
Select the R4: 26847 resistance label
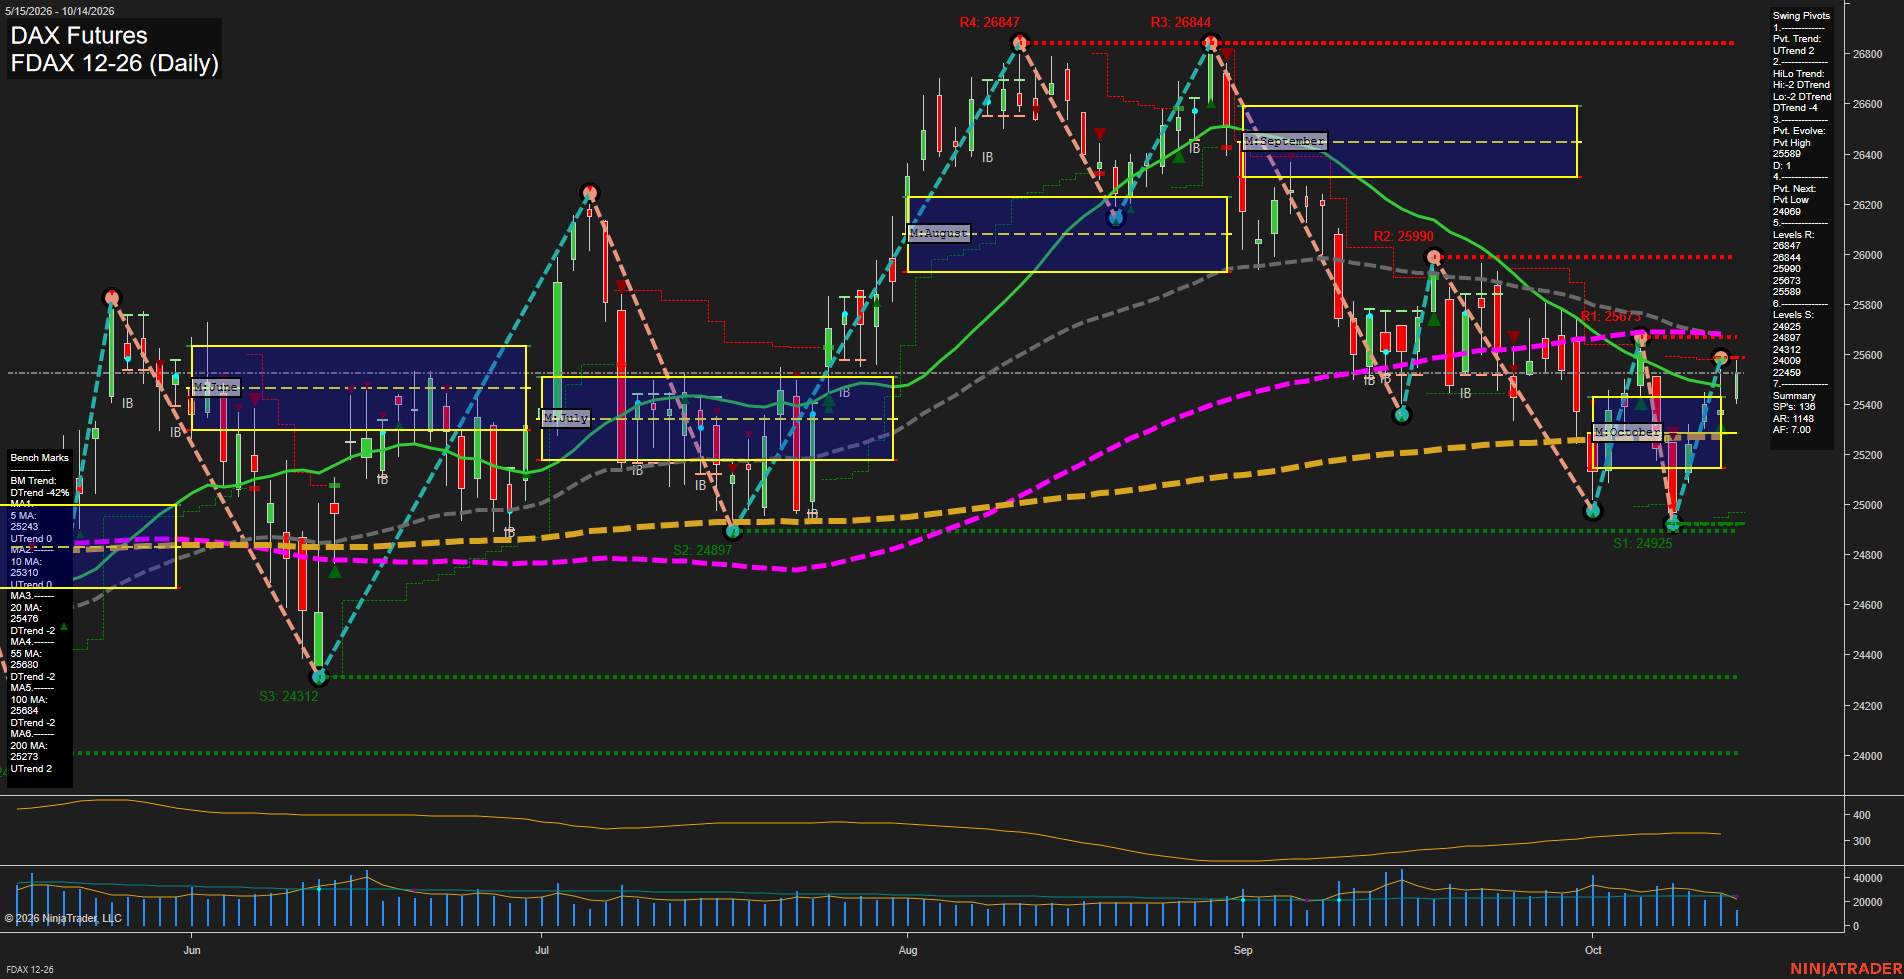tap(989, 22)
